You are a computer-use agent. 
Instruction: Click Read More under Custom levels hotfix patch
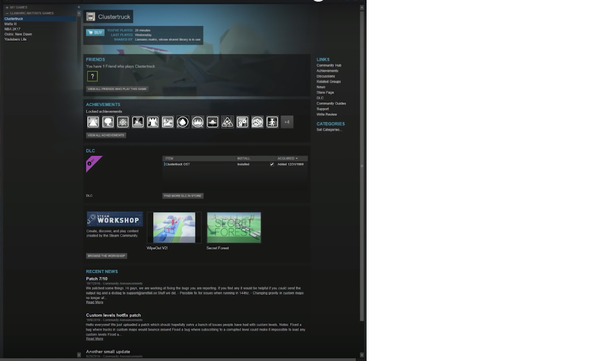[94, 339]
